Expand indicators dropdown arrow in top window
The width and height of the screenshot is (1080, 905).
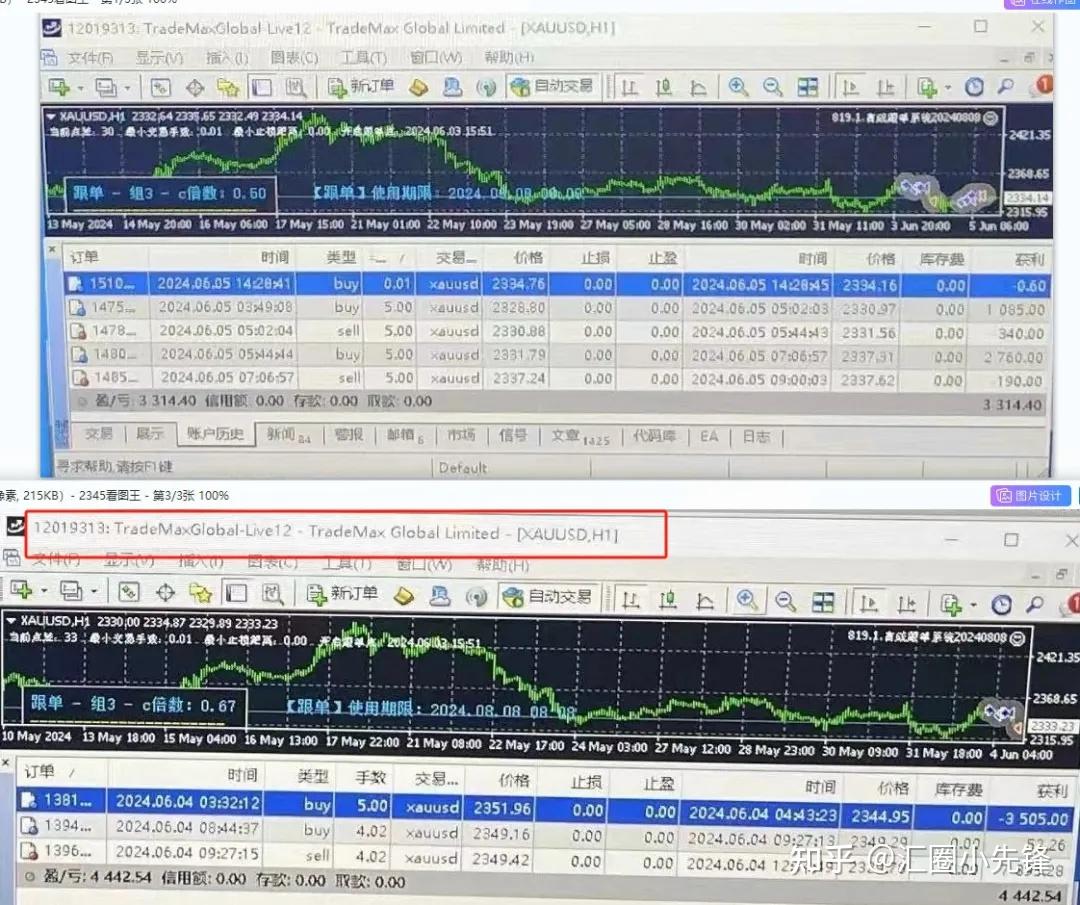(x=948, y=88)
